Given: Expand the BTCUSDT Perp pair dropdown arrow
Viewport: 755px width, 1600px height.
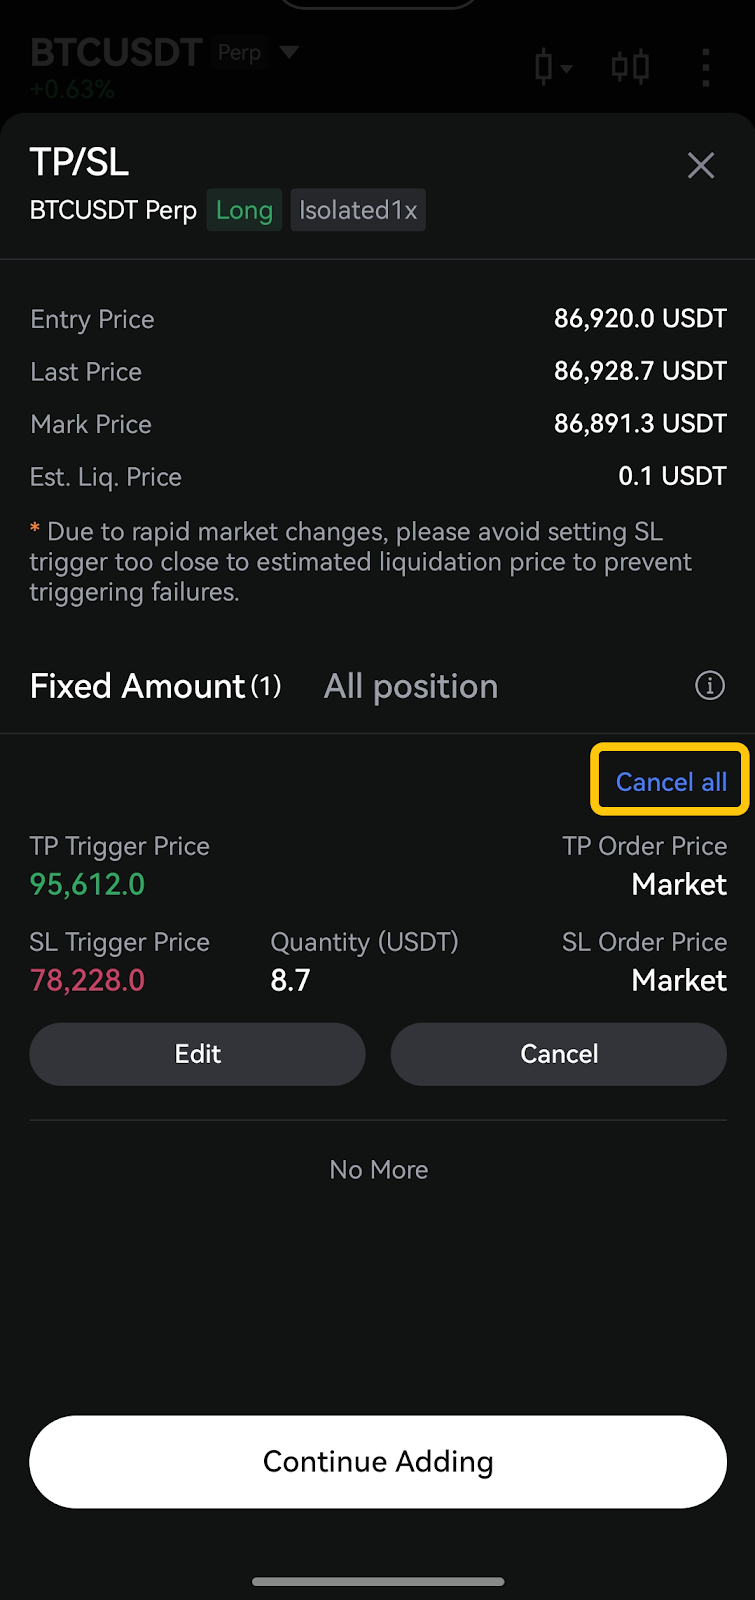Looking at the screenshot, I should 289,52.
